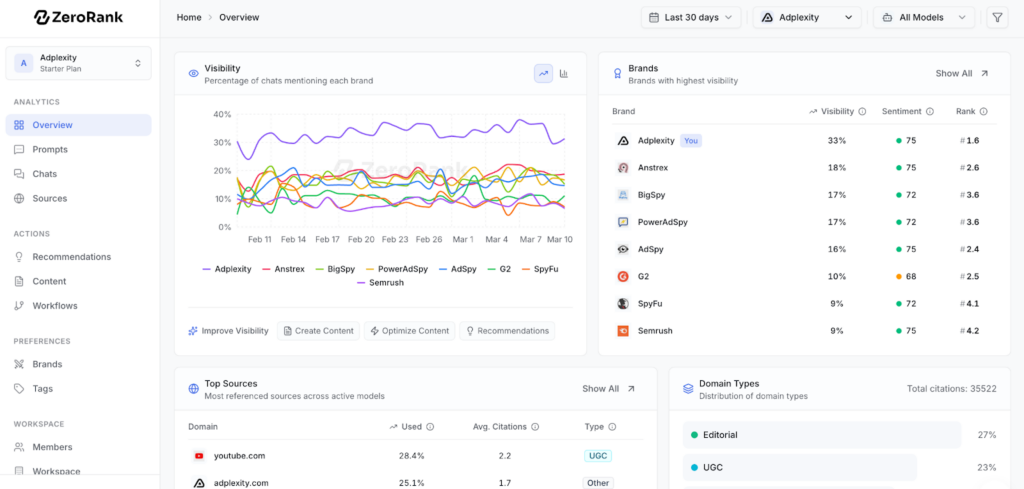Click the G2 brand logo icon
1024x489 pixels.
click(622, 276)
